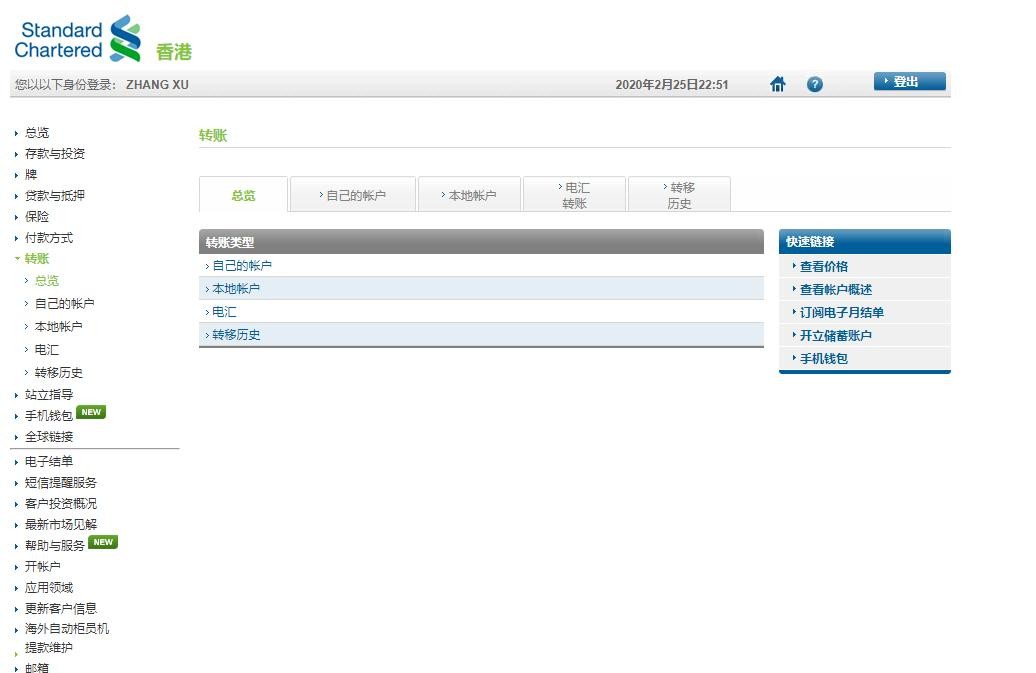Screen dimensions: 1036x673
Task: Select 转移历史 under the 转账 sidebar
Action: click(x=58, y=372)
